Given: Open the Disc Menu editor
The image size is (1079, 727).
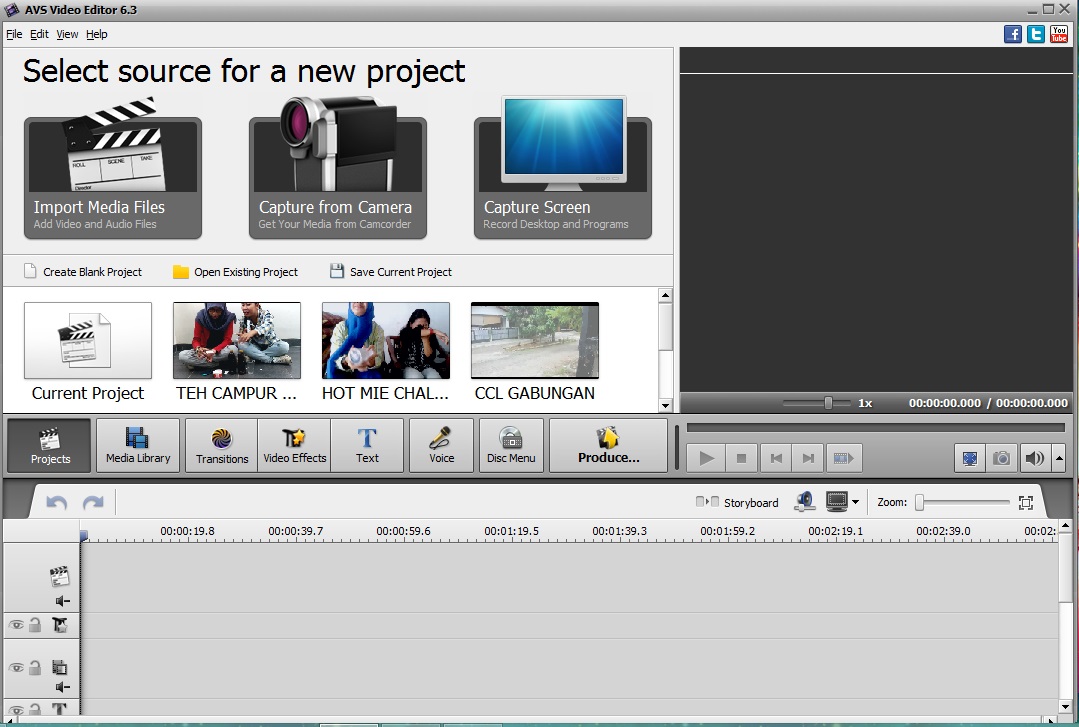Looking at the screenshot, I should [x=512, y=445].
